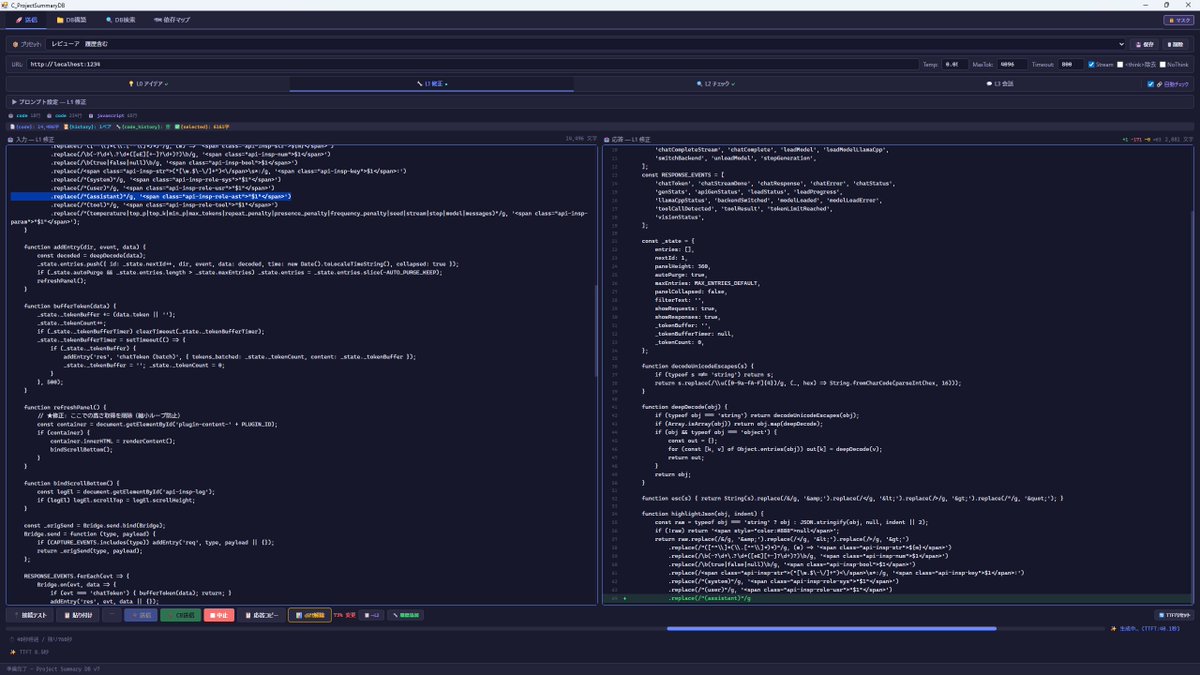Click the small blank button before 送信
This screenshot has width=1200, height=675.
(x=110, y=615)
